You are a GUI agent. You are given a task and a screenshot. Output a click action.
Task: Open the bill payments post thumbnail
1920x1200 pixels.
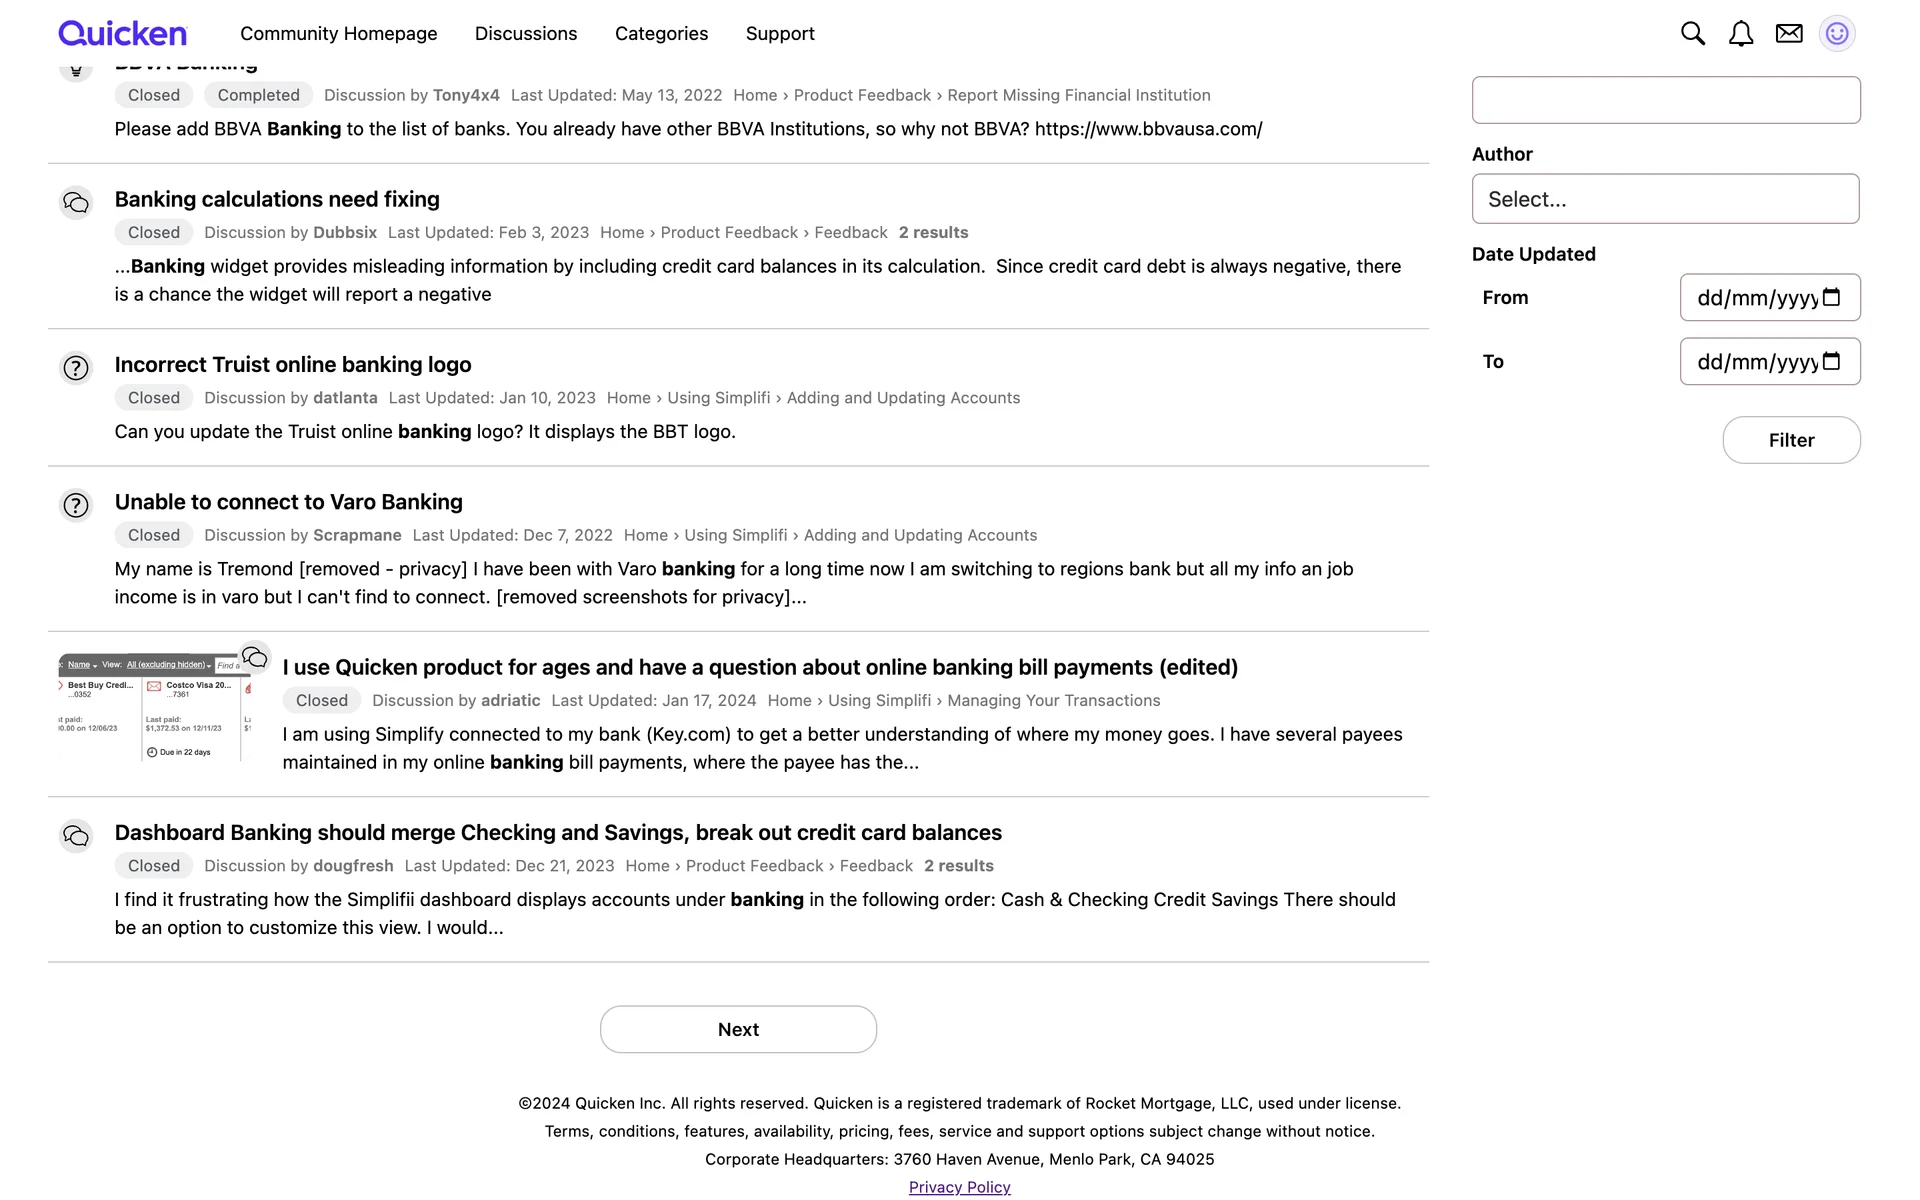(153, 708)
